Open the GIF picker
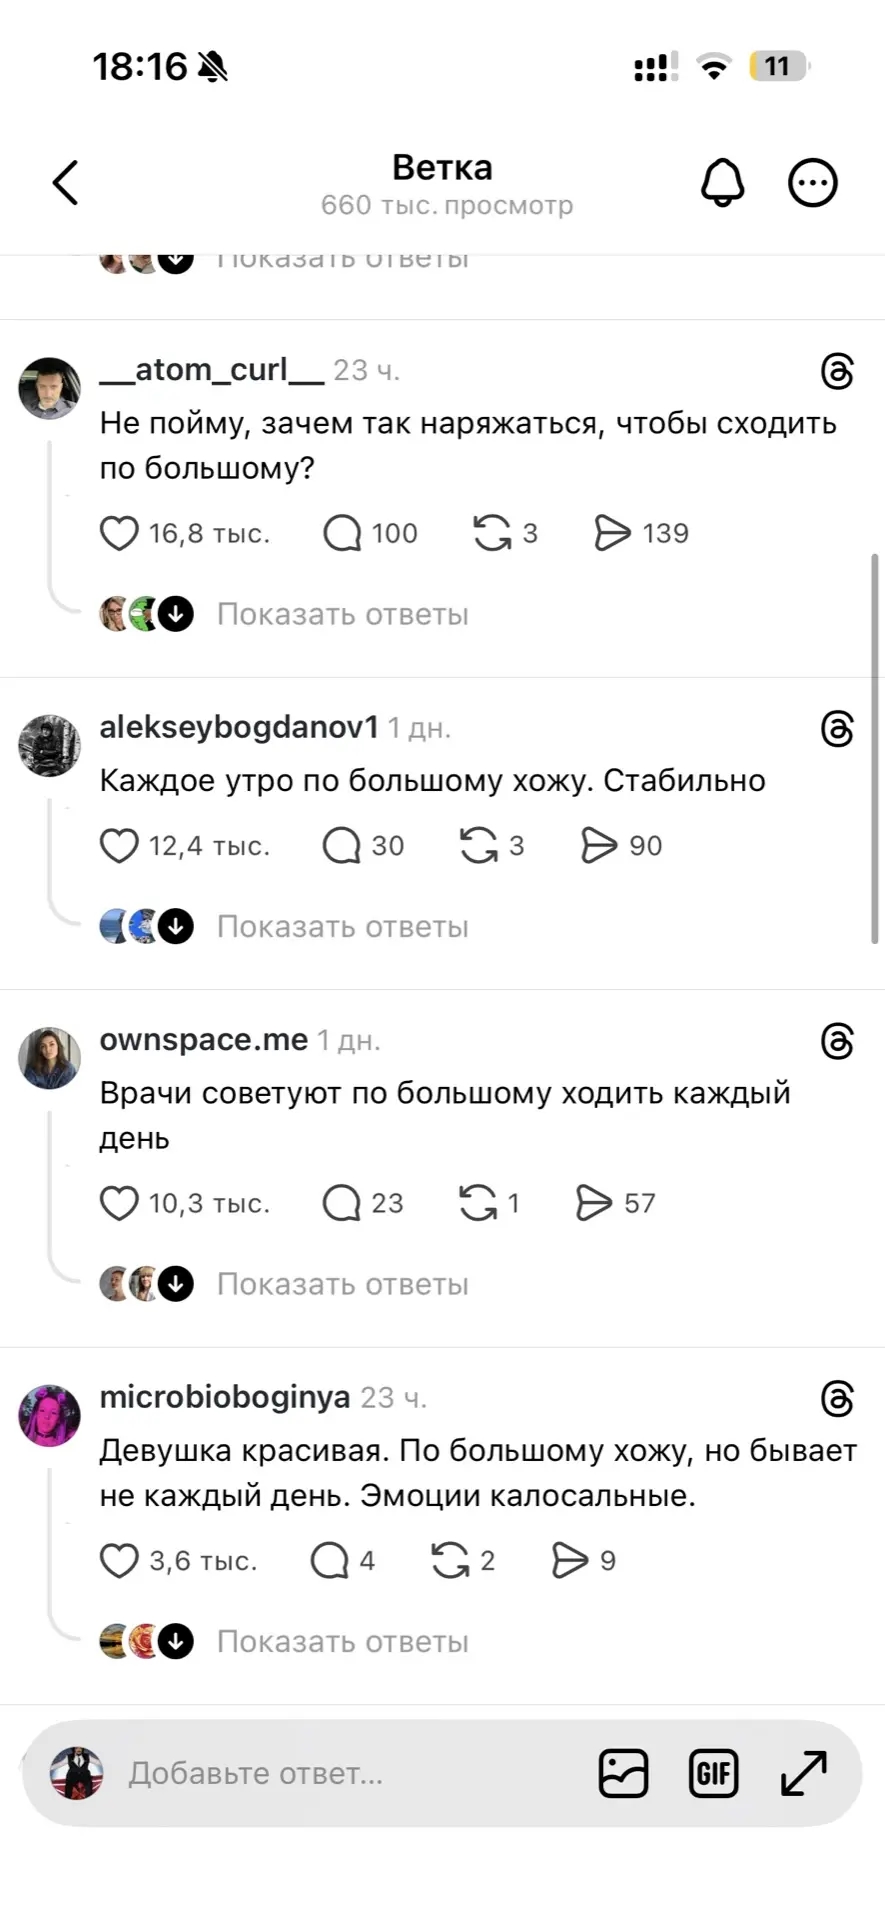 pos(714,1774)
